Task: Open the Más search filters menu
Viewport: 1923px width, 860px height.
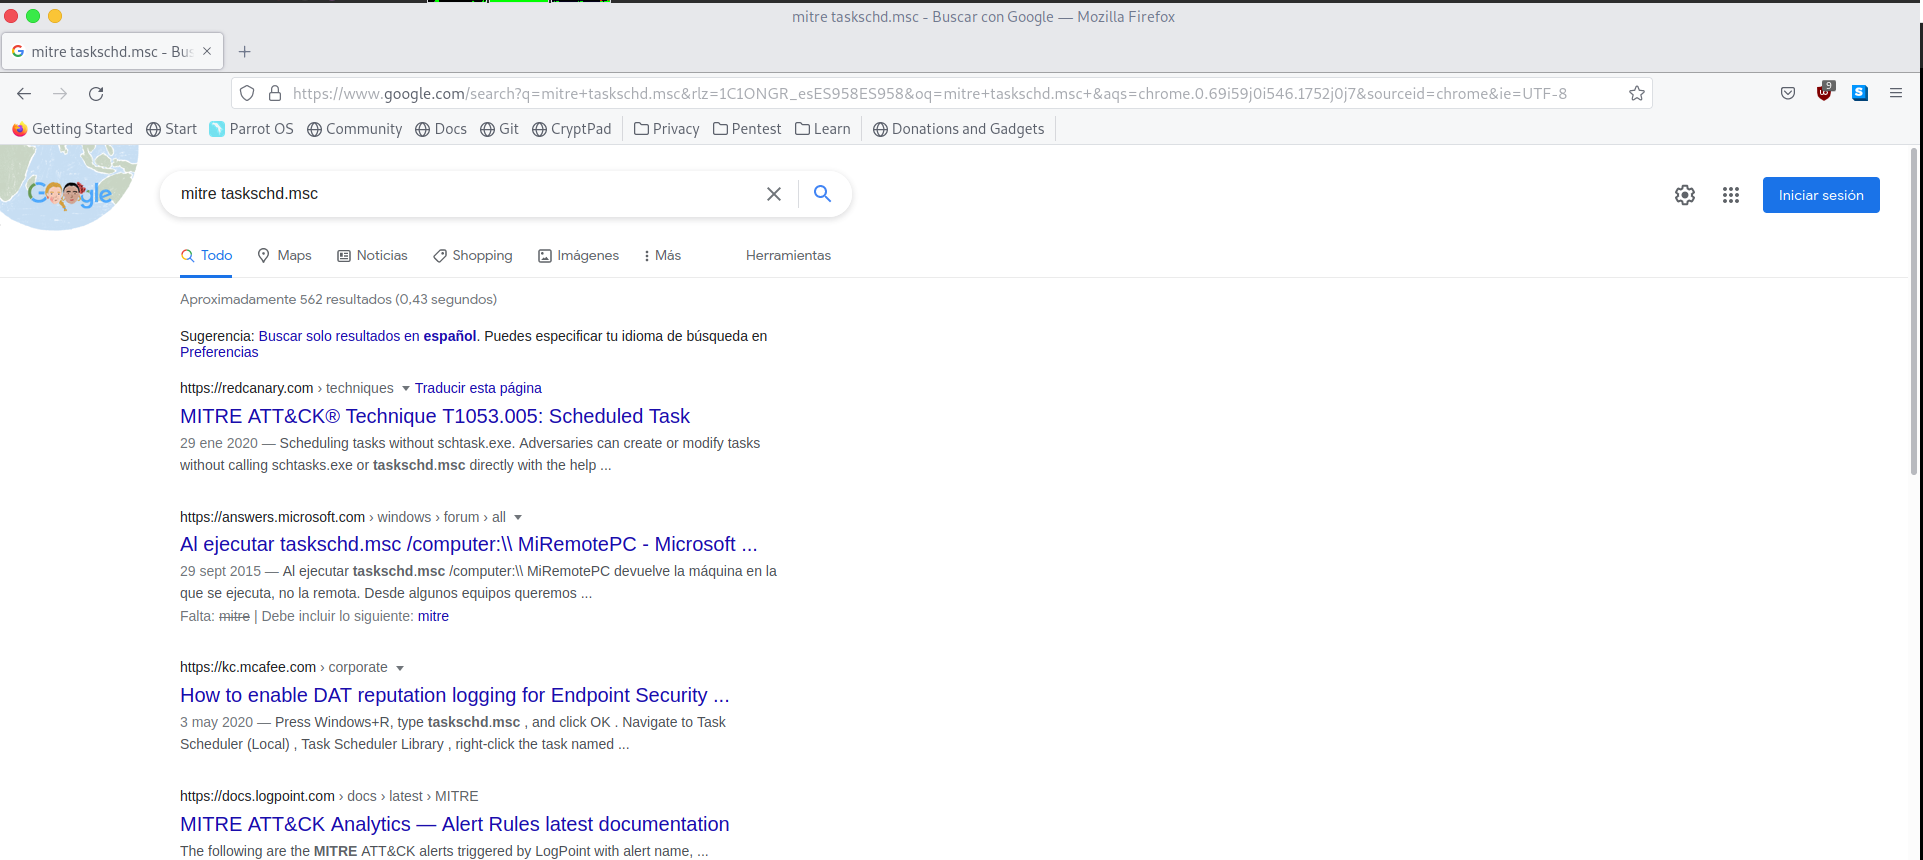Action: 662,256
